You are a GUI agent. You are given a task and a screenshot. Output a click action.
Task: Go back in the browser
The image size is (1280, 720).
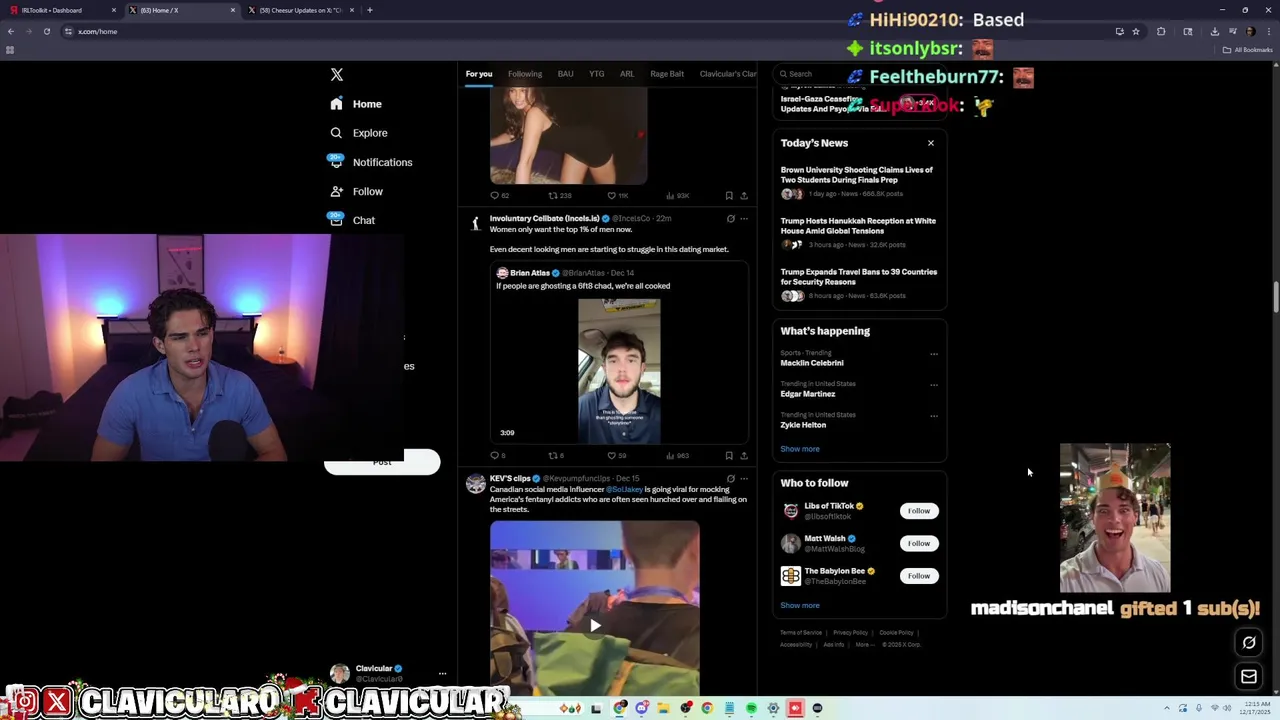(x=11, y=31)
